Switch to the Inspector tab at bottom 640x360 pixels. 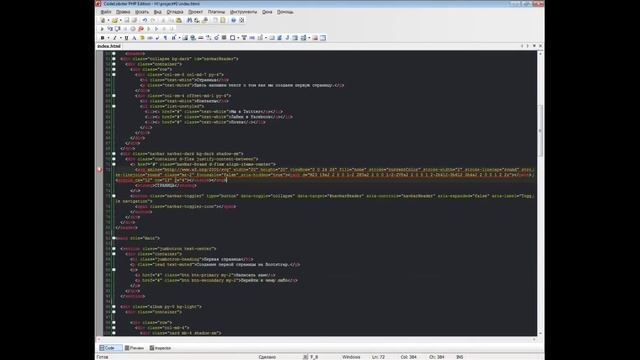tap(160, 348)
